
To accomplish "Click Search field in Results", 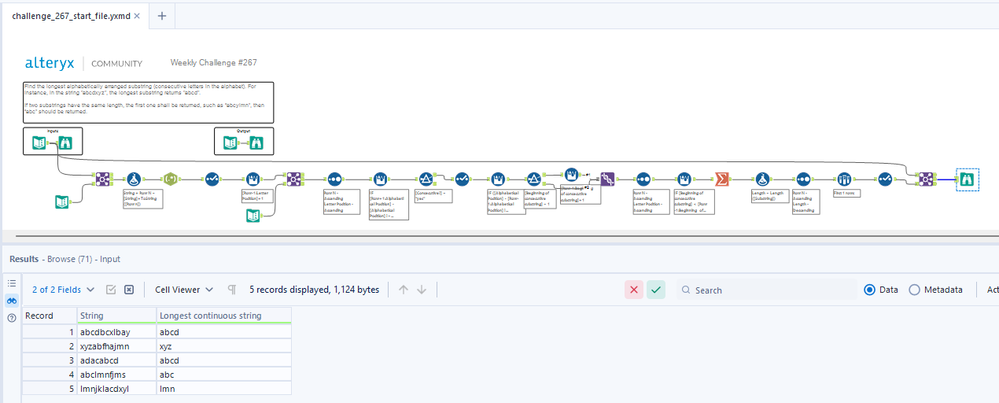I will [766, 290].
